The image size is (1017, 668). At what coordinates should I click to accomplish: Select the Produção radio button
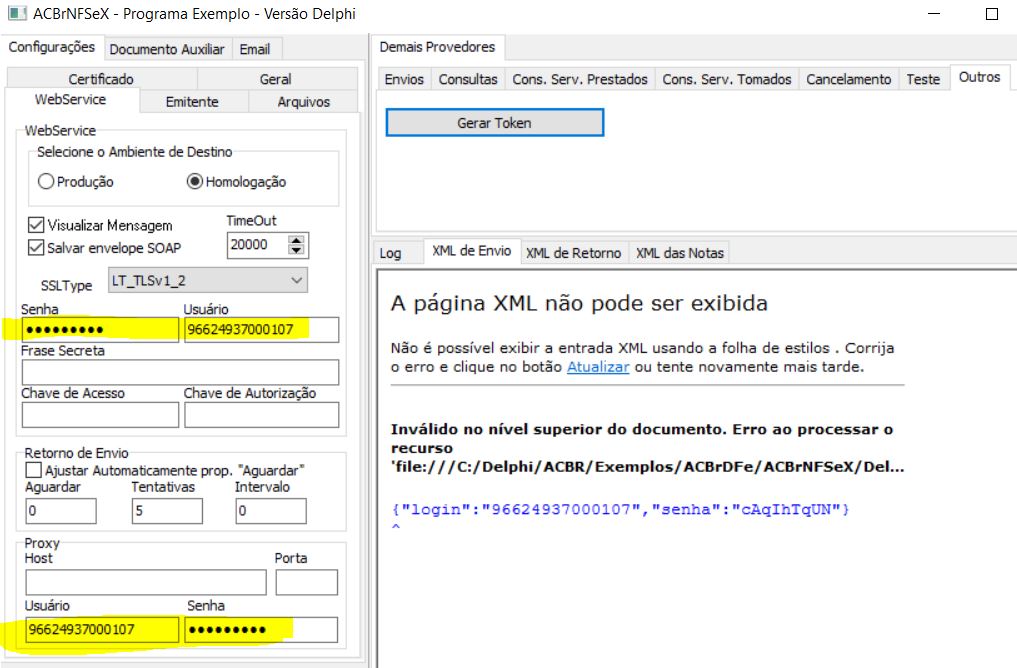pyautogui.click(x=45, y=182)
